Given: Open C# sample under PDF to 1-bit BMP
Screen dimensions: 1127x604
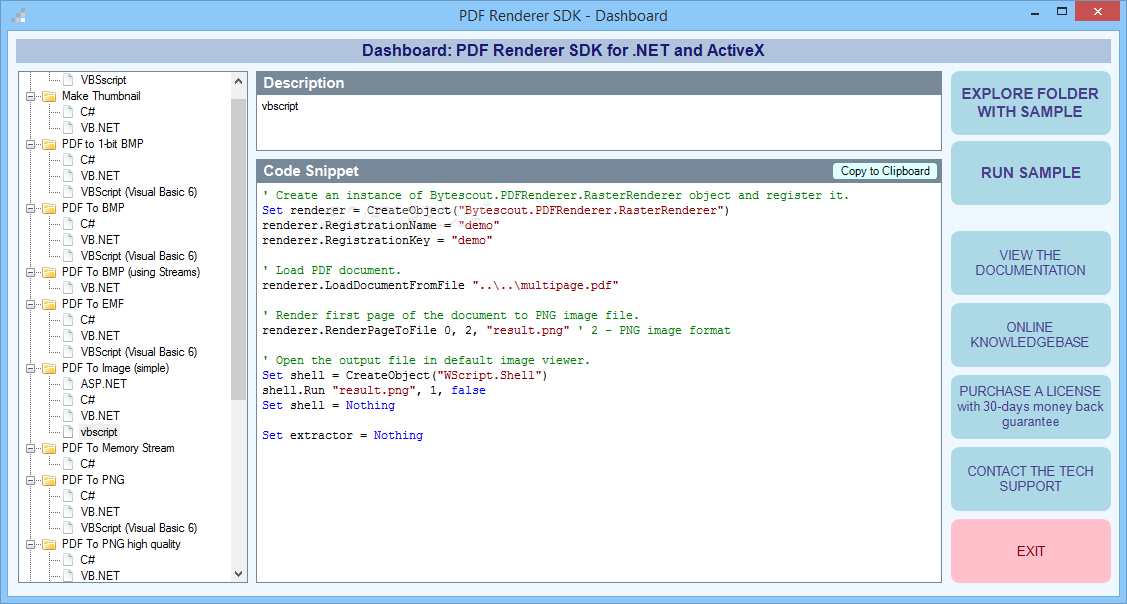Looking at the screenshot, I should tap(88, 160).
